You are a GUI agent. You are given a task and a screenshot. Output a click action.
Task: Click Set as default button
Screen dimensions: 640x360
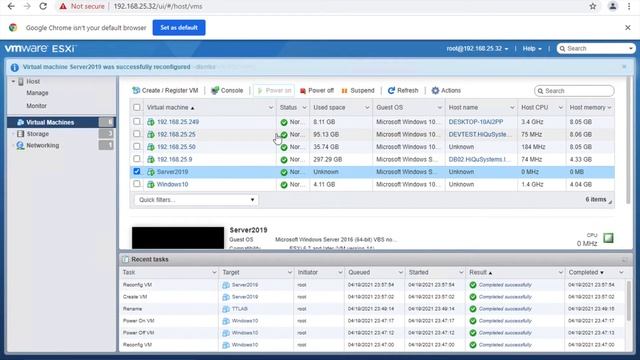(179, 27)
